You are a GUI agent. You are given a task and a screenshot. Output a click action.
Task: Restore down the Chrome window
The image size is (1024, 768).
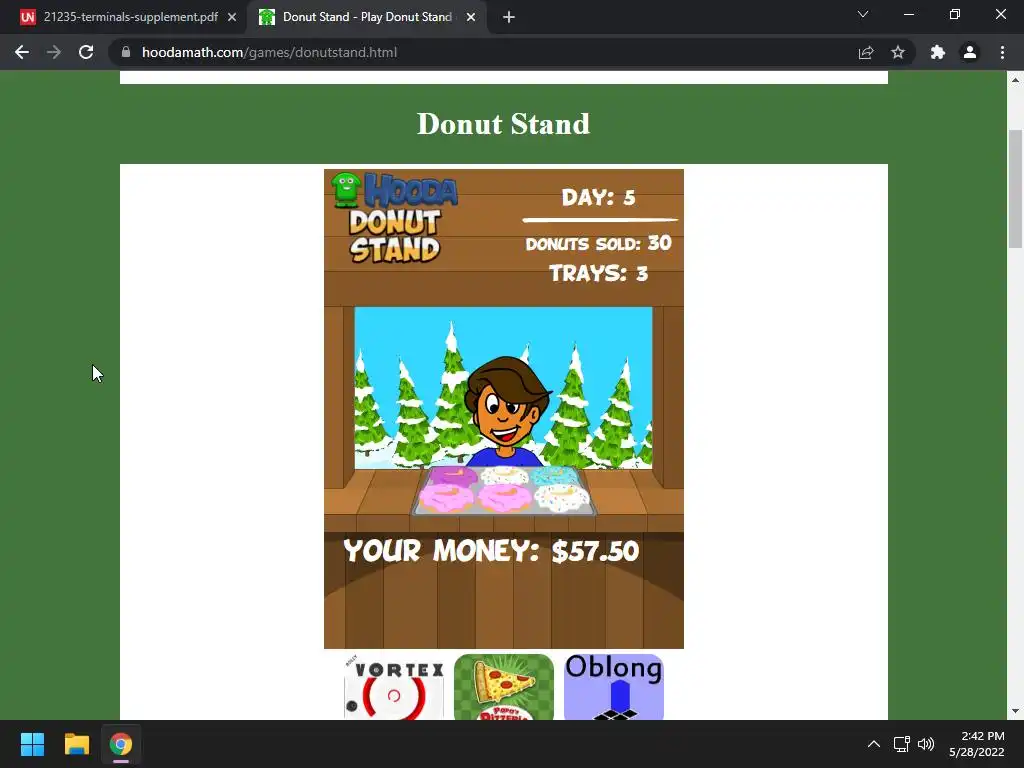[955, 14]
